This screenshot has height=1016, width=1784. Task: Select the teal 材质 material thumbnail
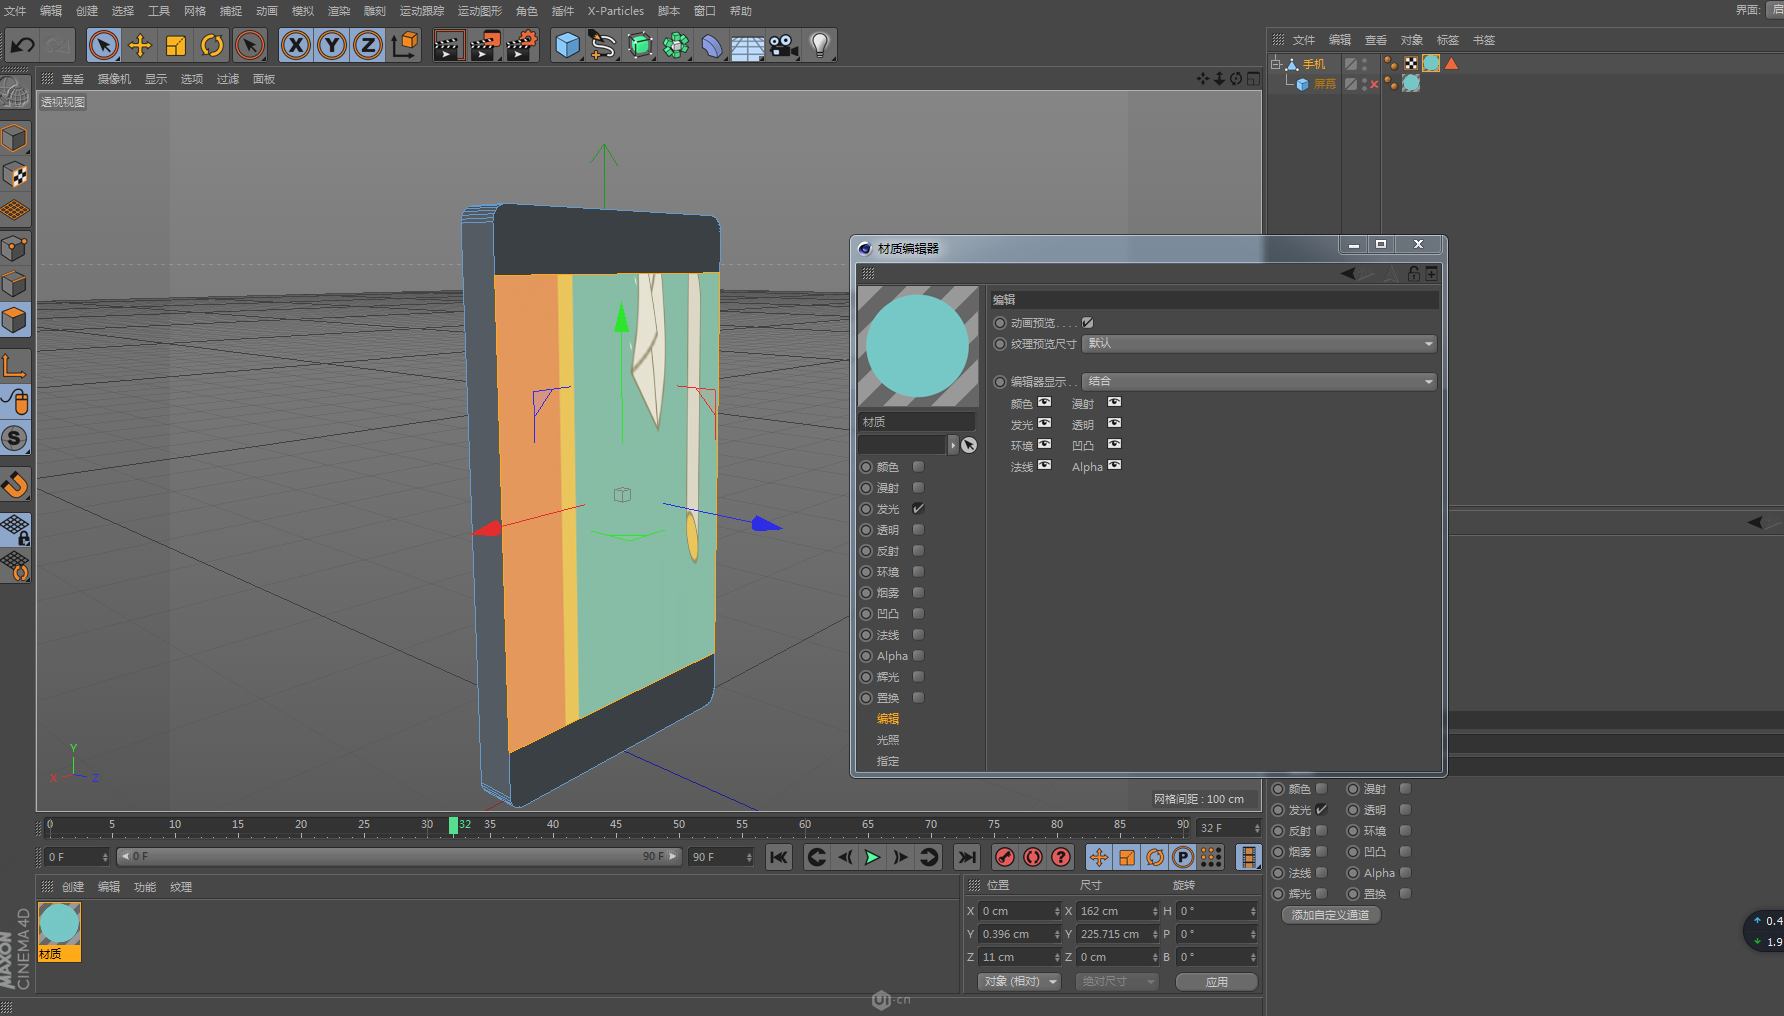59,925
